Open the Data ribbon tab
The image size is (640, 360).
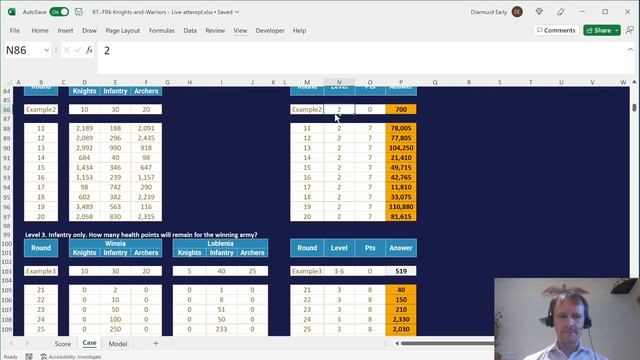190,31
